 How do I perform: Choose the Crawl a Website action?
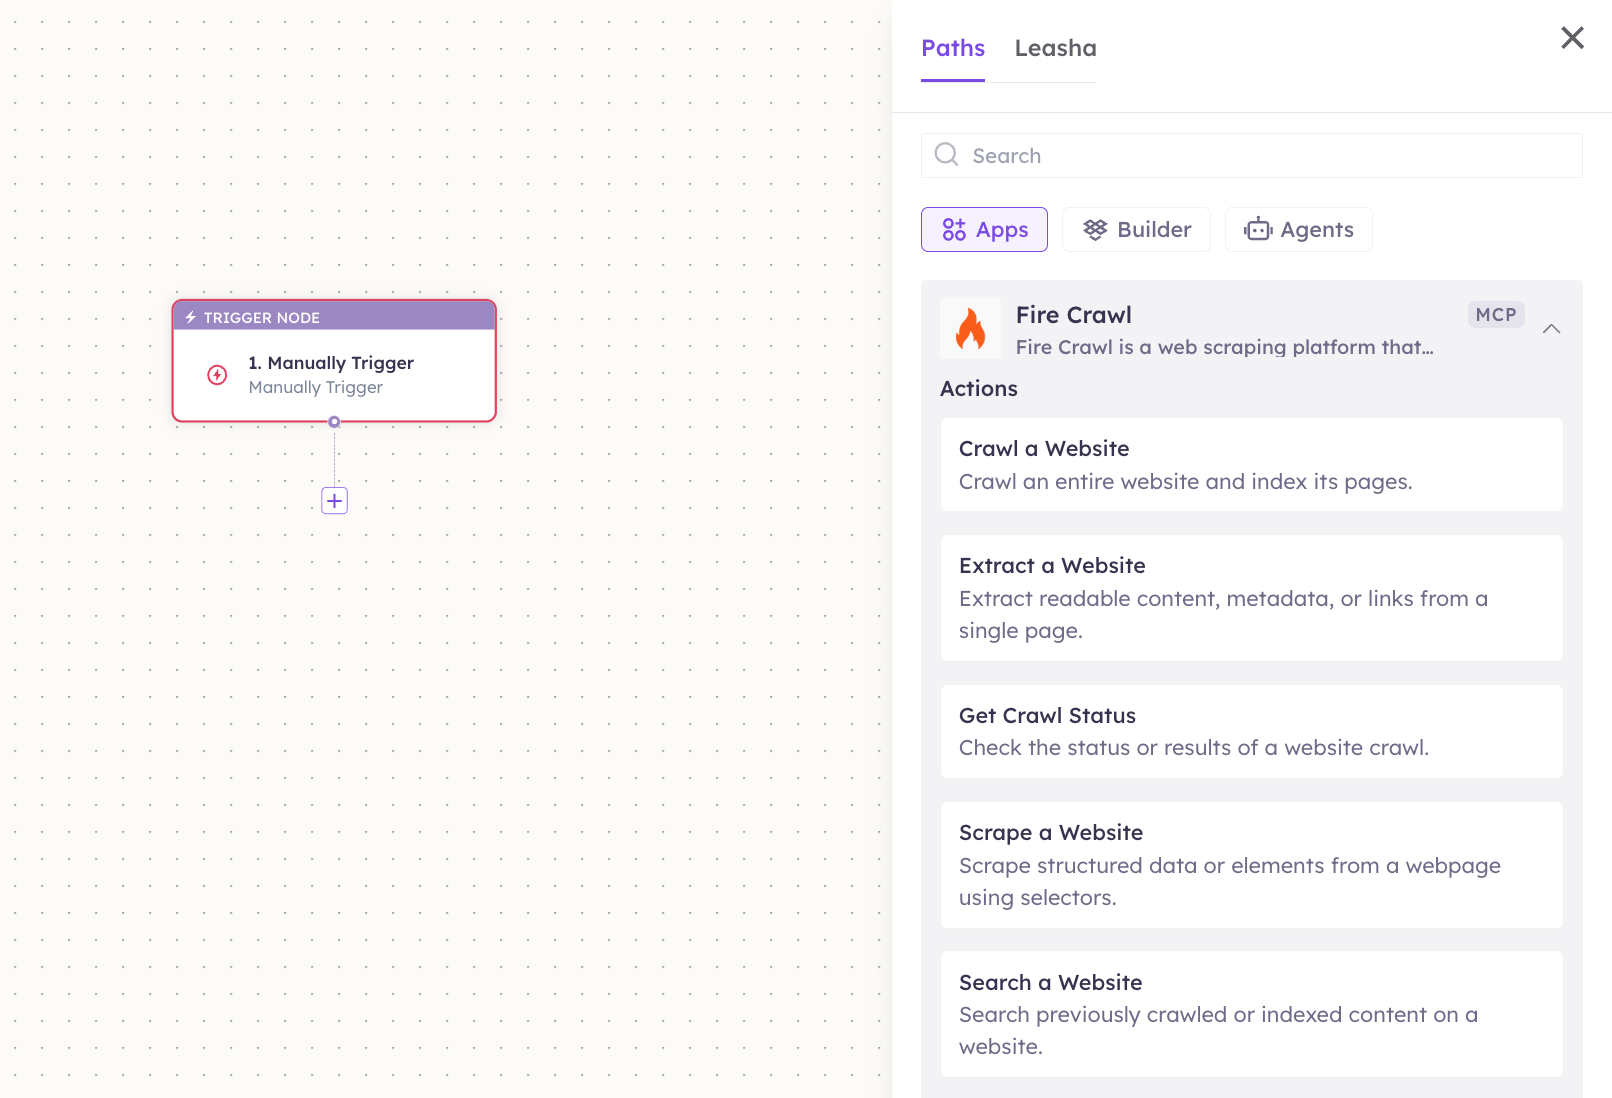(1251, 465)
